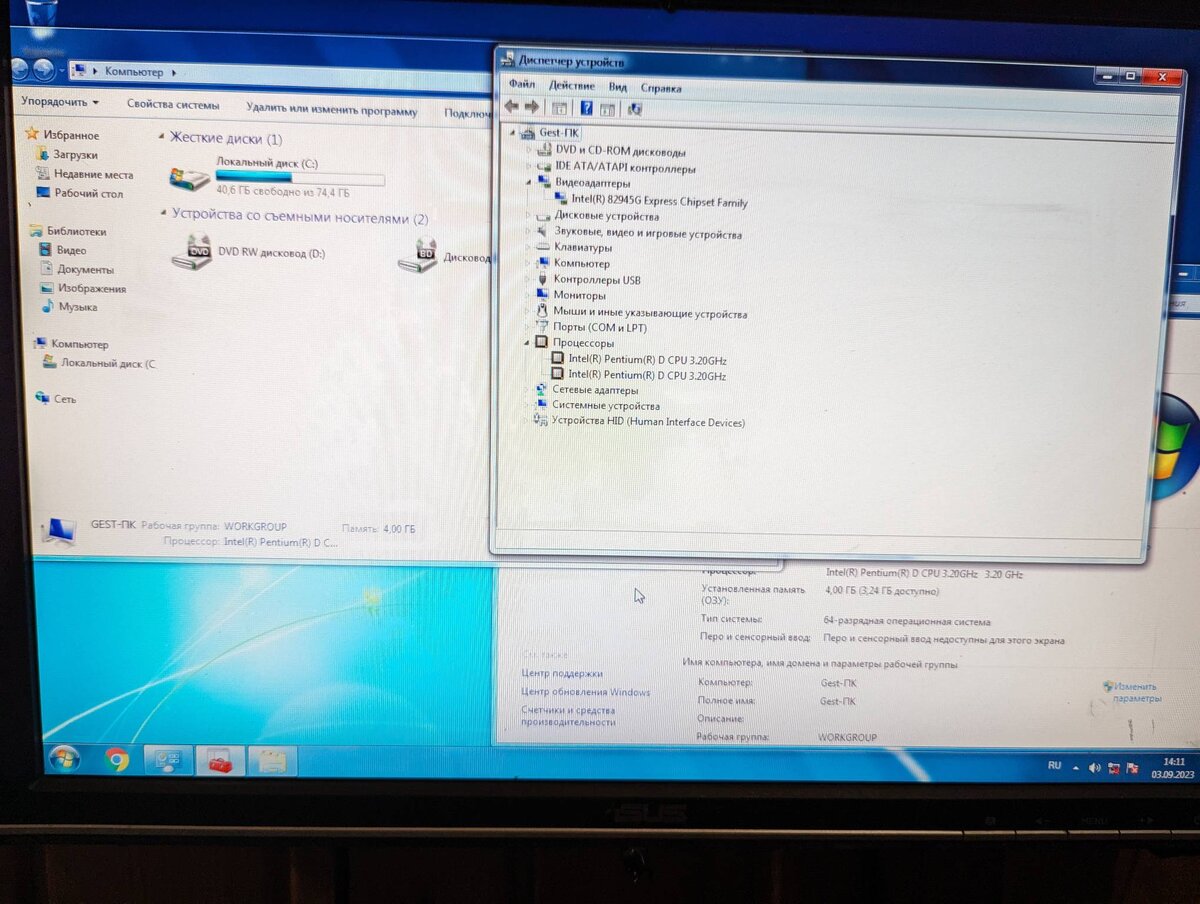Viewport: 1200px width, 904px height.
Task: Select Порты (COM и LPT) category
Action: pyautogui.click(x=600, y=327)
